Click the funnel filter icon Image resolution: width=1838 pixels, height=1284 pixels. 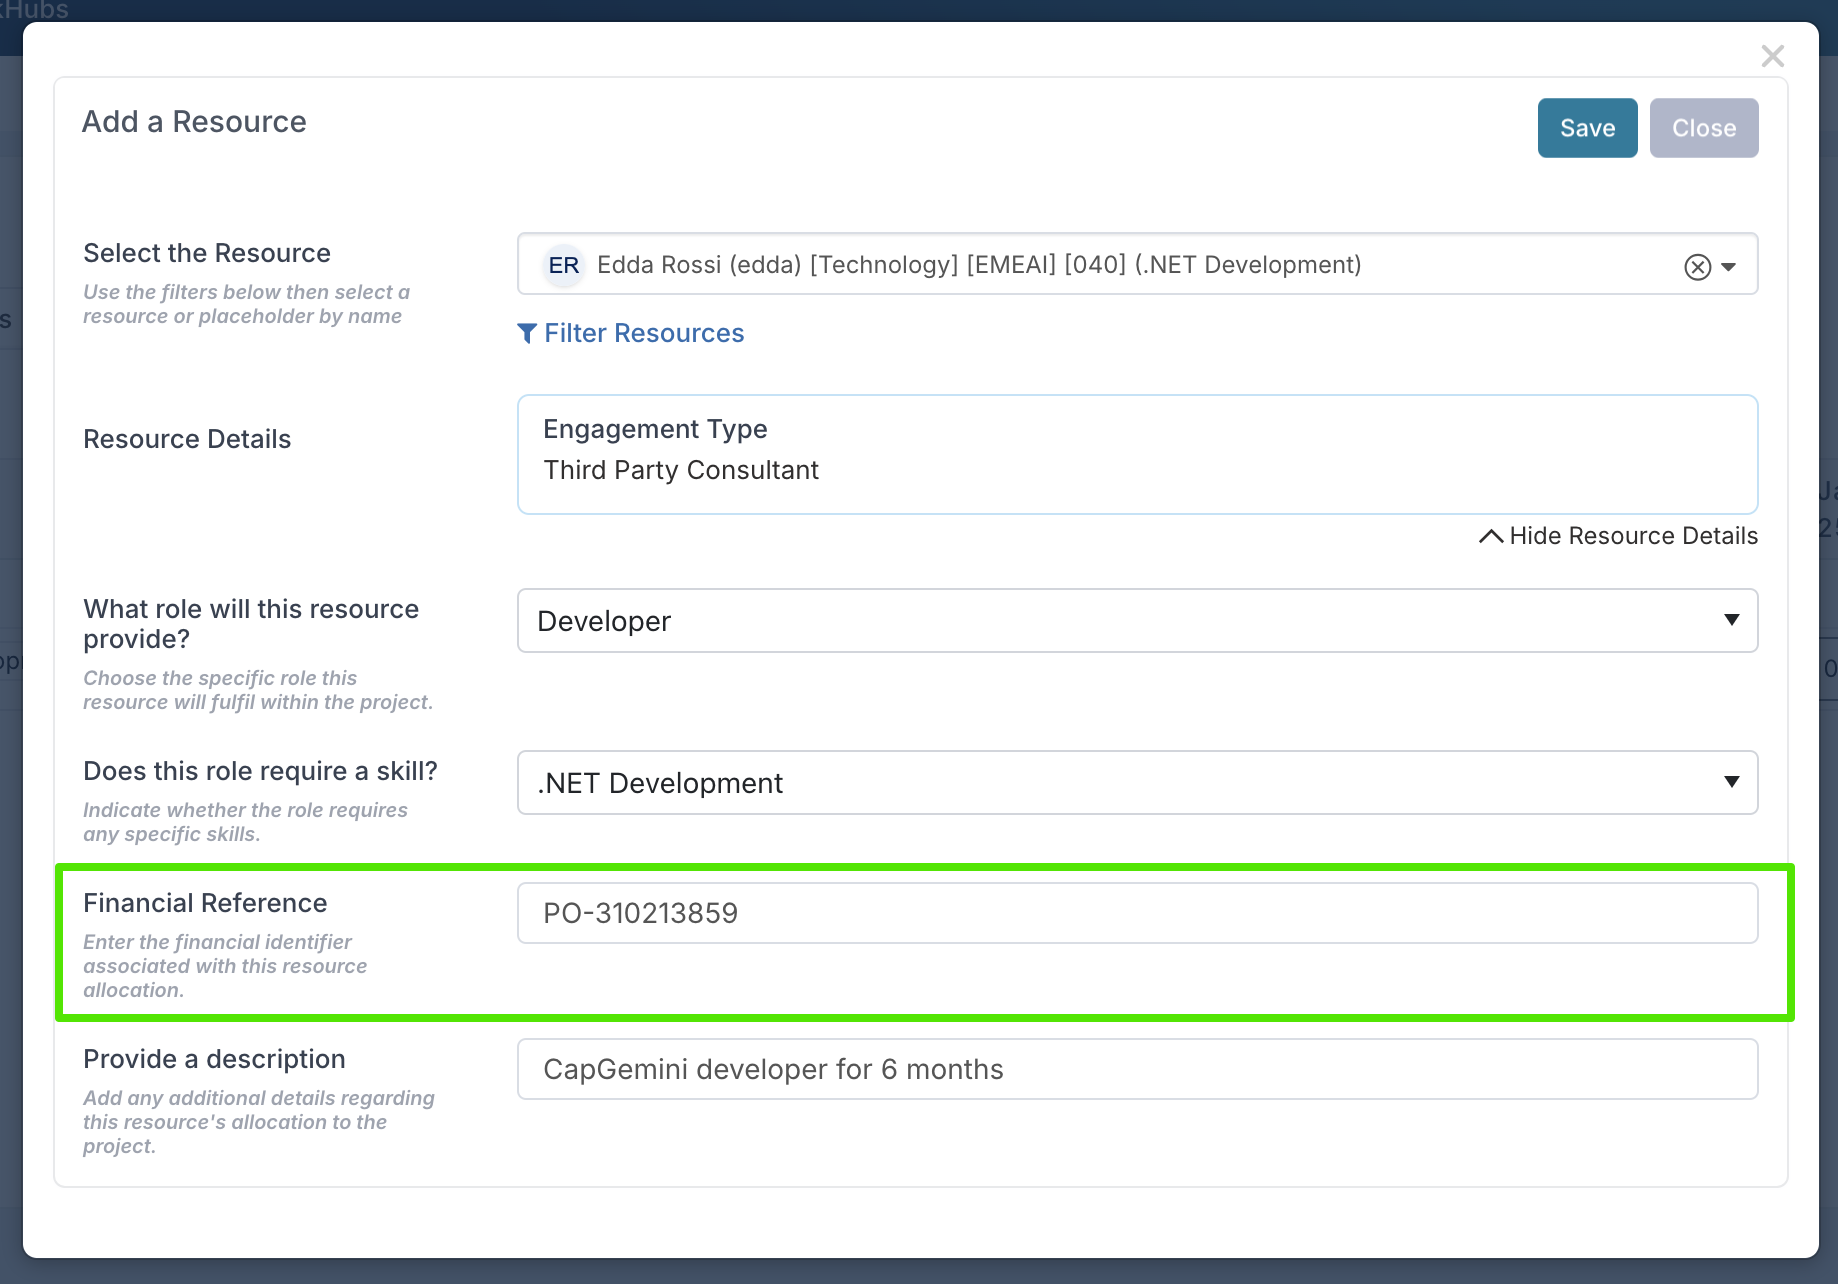coord(527,333)
